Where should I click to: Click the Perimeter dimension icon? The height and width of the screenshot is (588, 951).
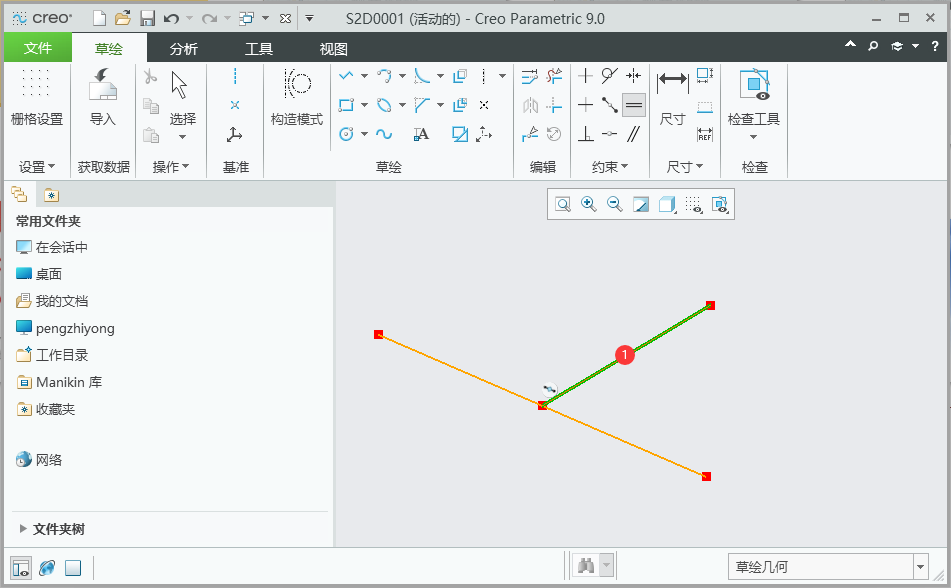(x=705, y=76)
